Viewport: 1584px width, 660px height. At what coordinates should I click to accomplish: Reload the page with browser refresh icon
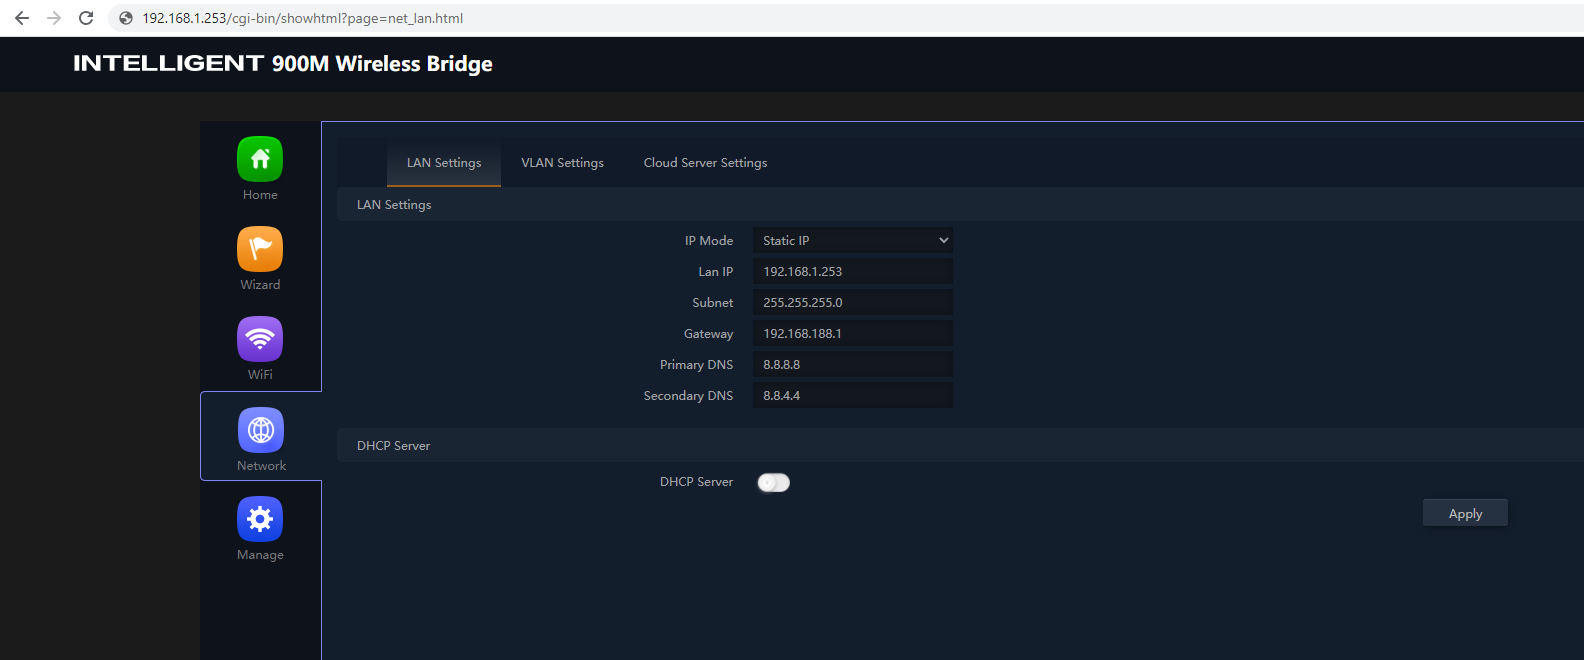click(x=86, y=18)
